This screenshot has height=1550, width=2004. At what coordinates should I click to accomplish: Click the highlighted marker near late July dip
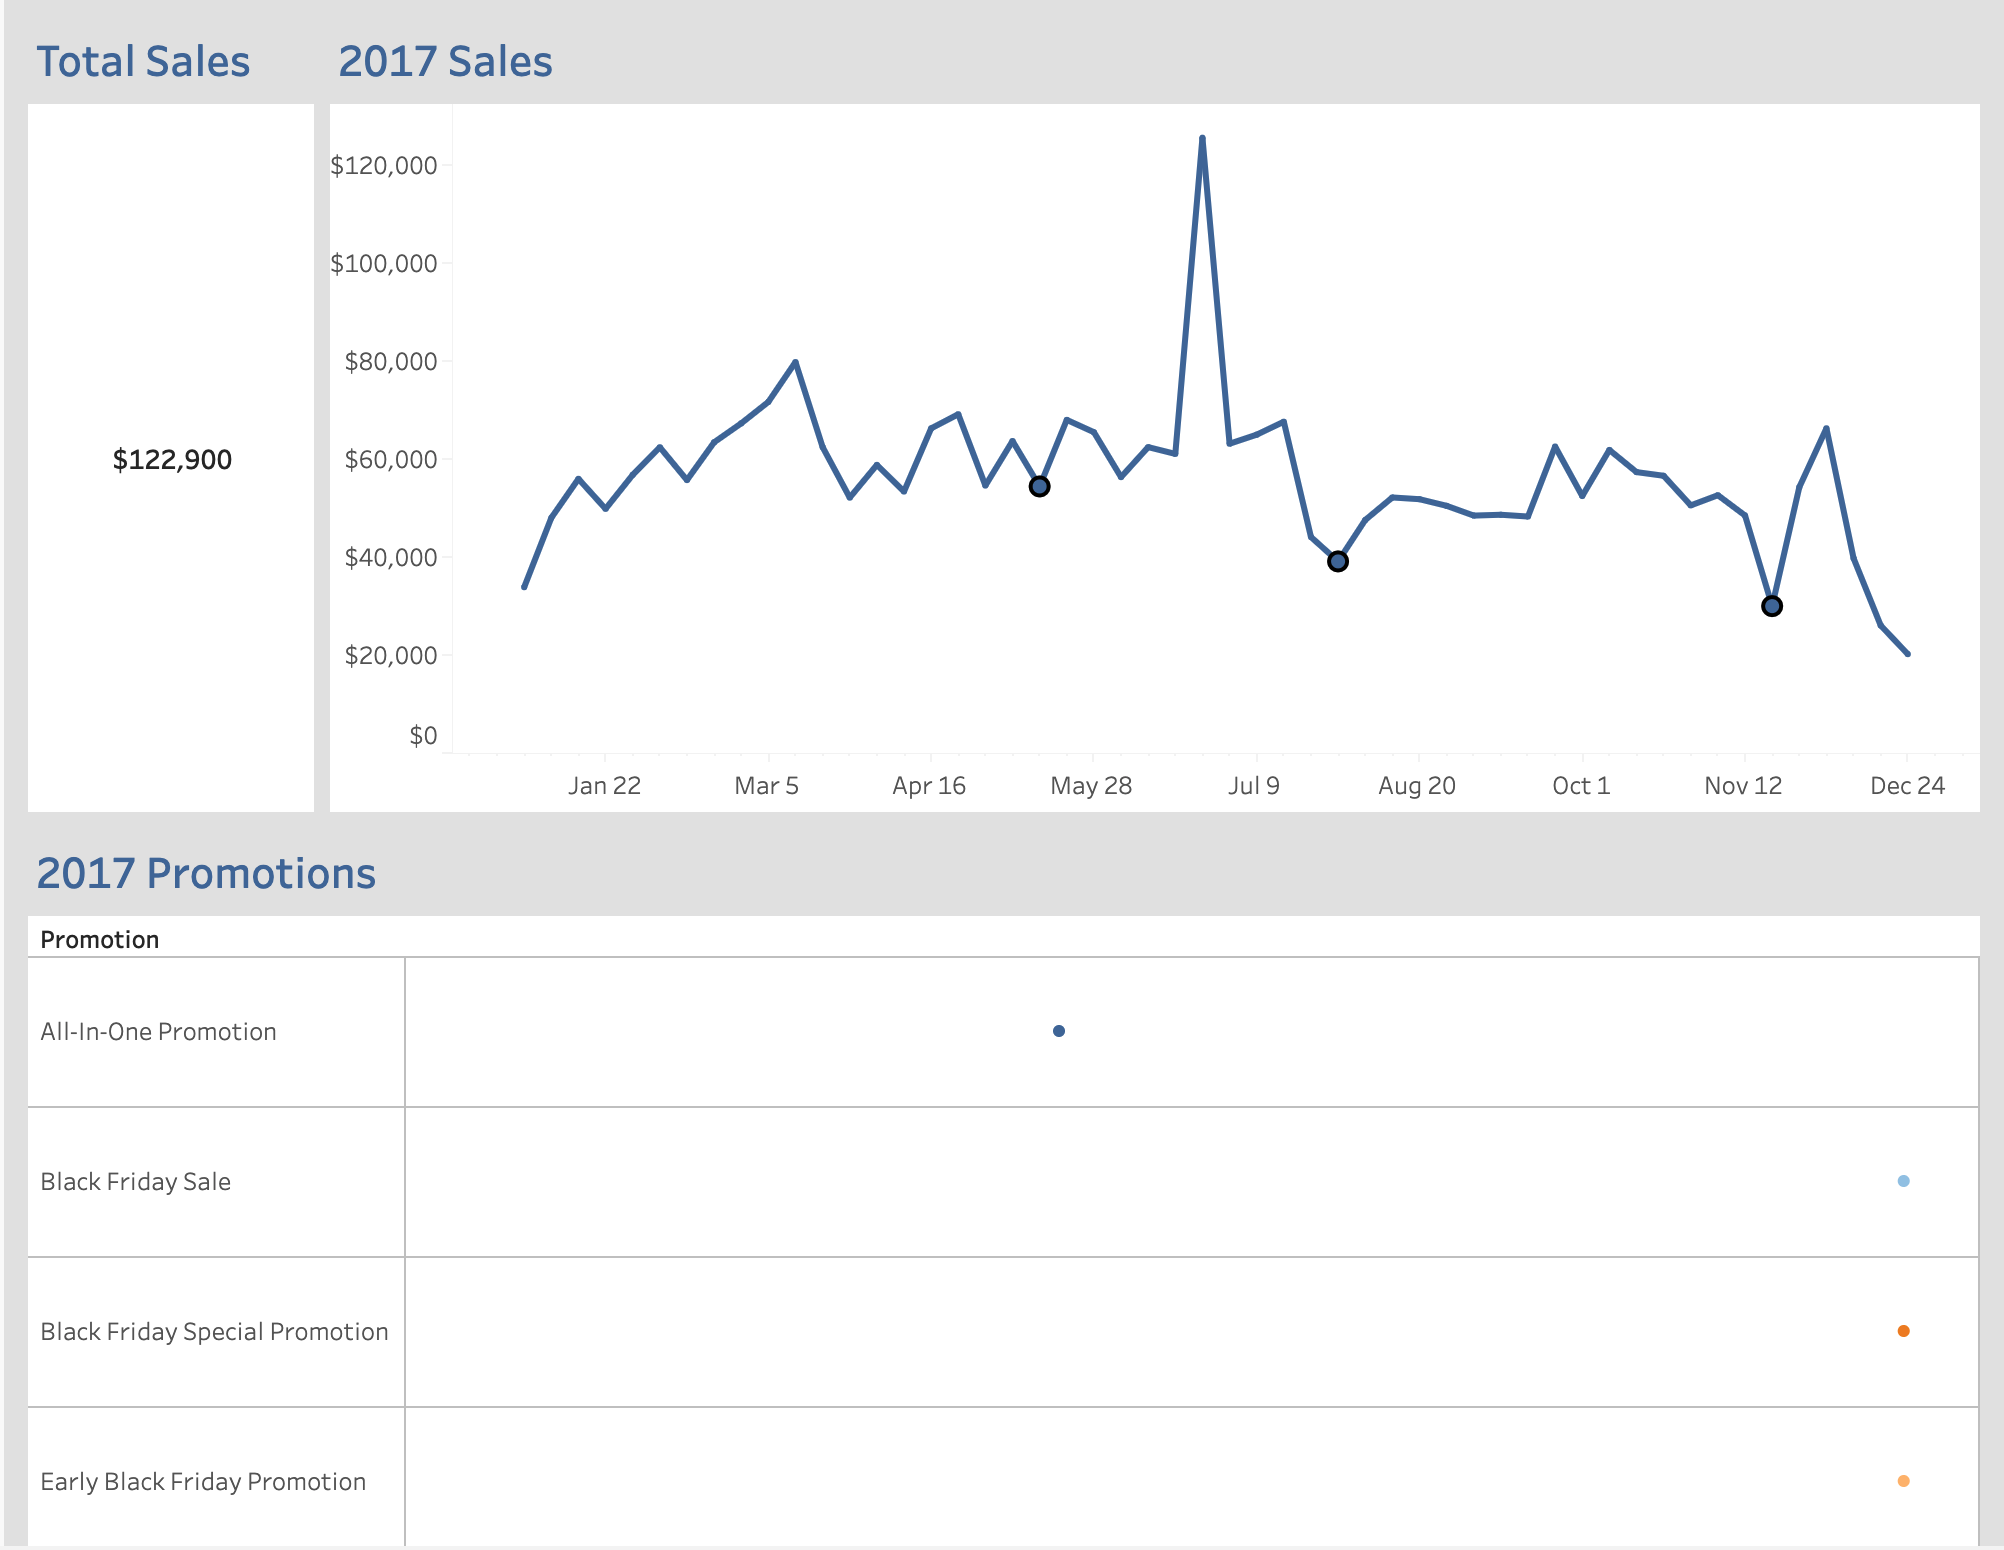coord(1337,562)
